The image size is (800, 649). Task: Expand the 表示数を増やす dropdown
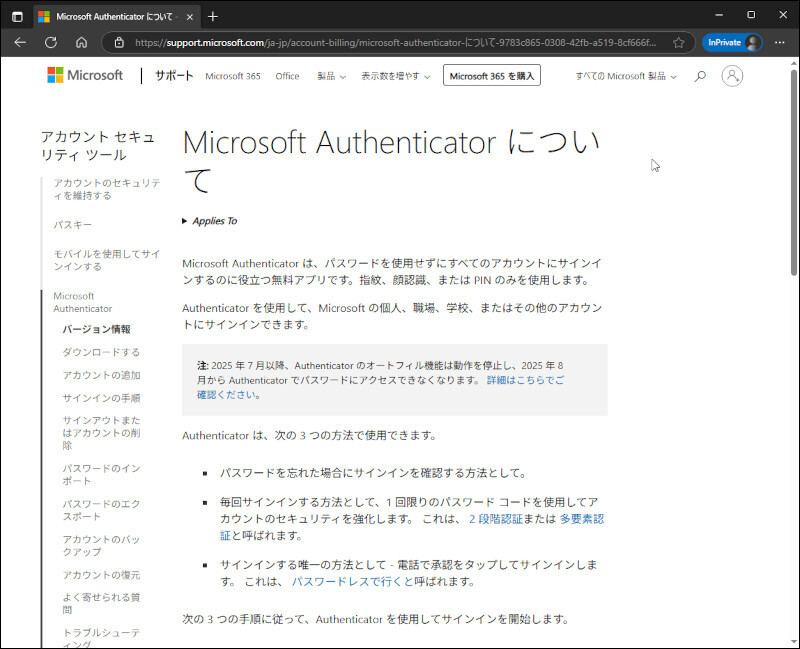[396, 76]
